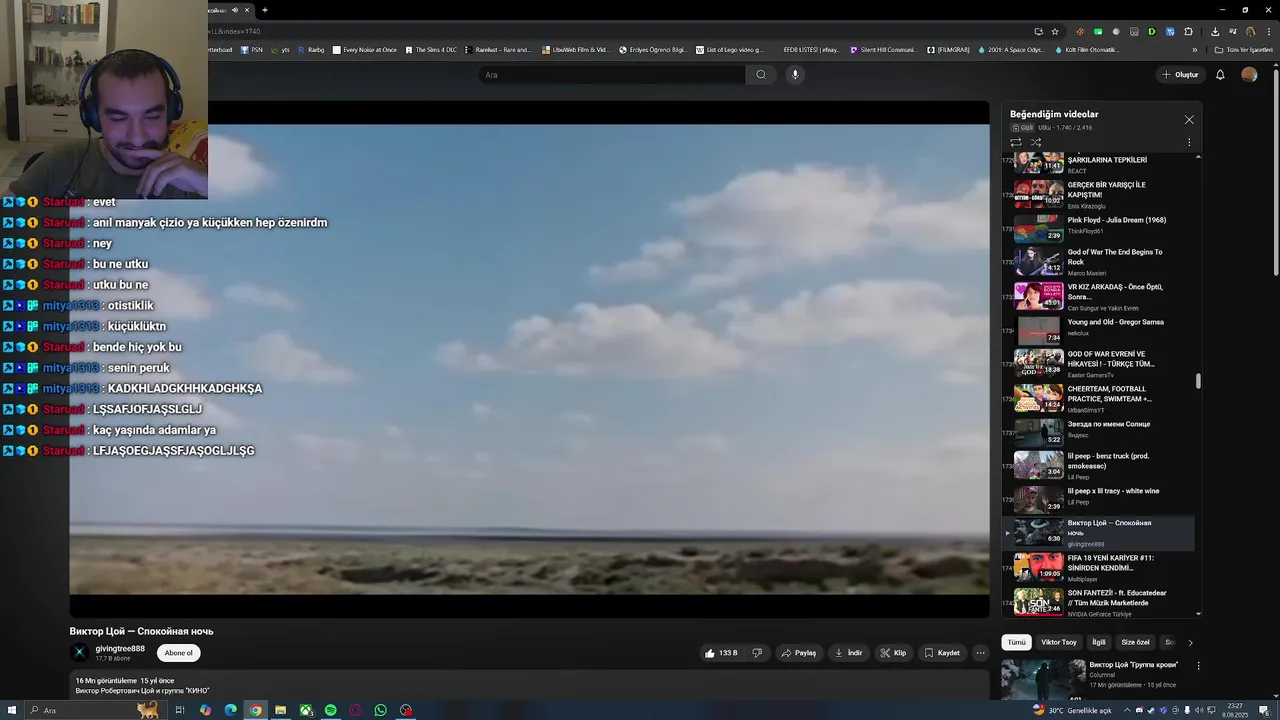Viewport: 1280px width, 720px height.
Task: Open Microsoft Edge from the taskbar
Action: (231, 710)
